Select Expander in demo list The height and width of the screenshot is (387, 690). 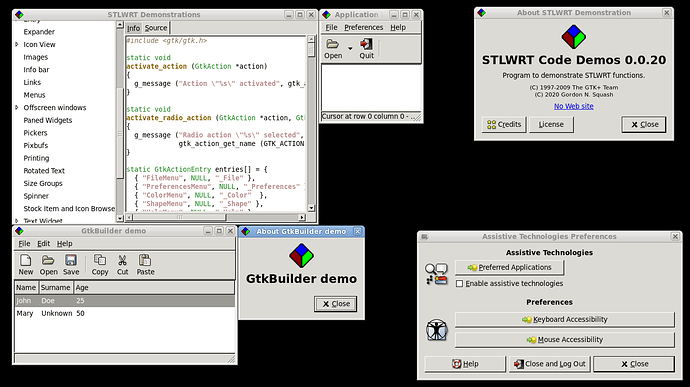(x=39, y=32)
